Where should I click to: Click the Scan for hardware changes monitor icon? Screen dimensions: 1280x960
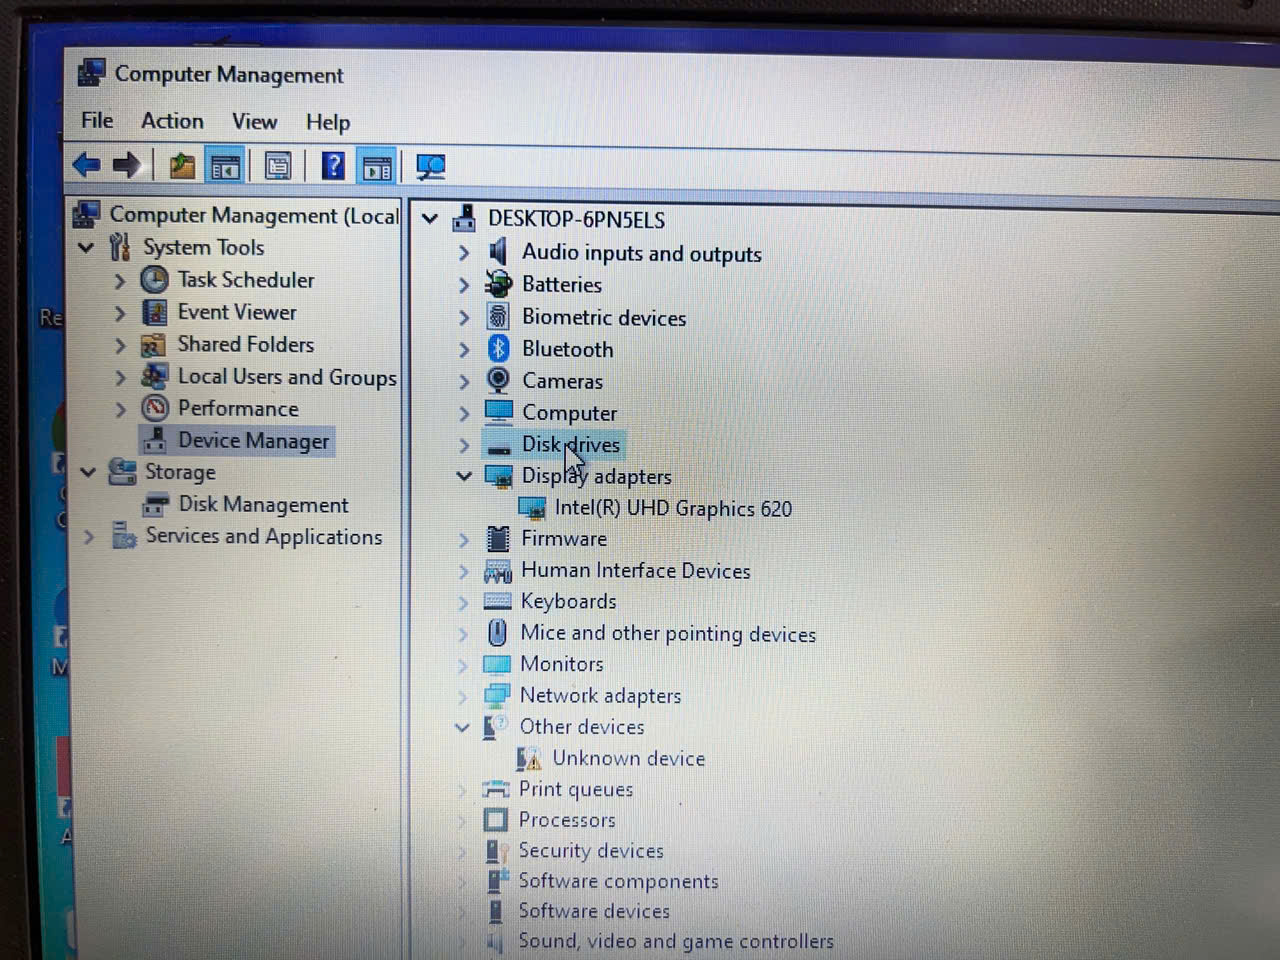(431, 167)
